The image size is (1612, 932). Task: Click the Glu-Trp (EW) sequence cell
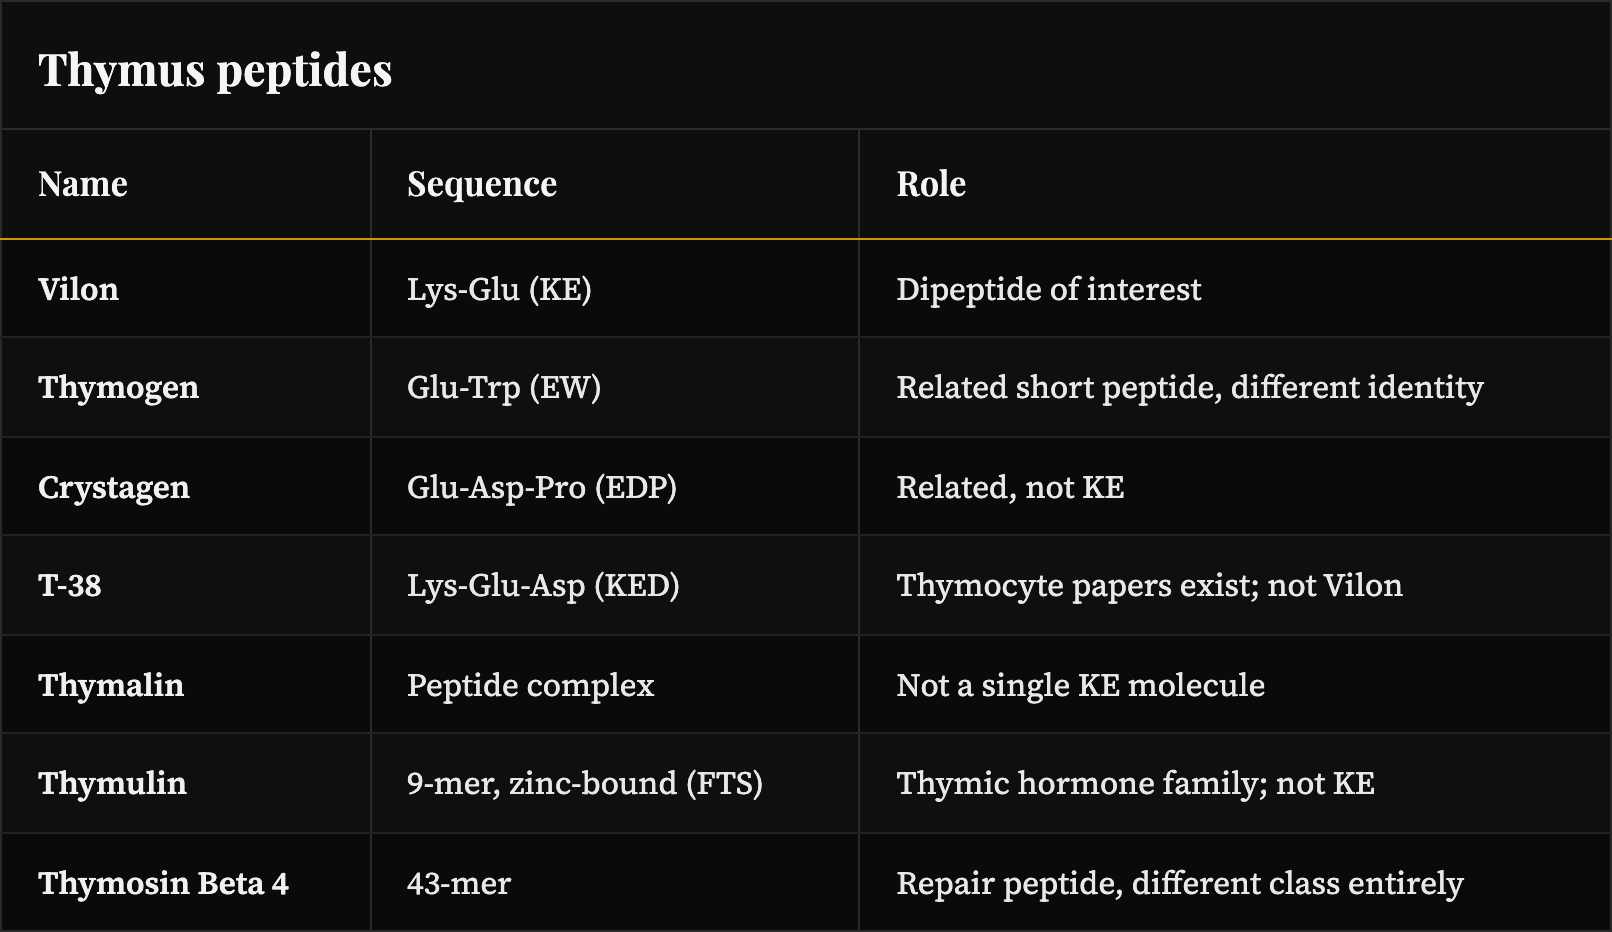click(x=615, y=387)
